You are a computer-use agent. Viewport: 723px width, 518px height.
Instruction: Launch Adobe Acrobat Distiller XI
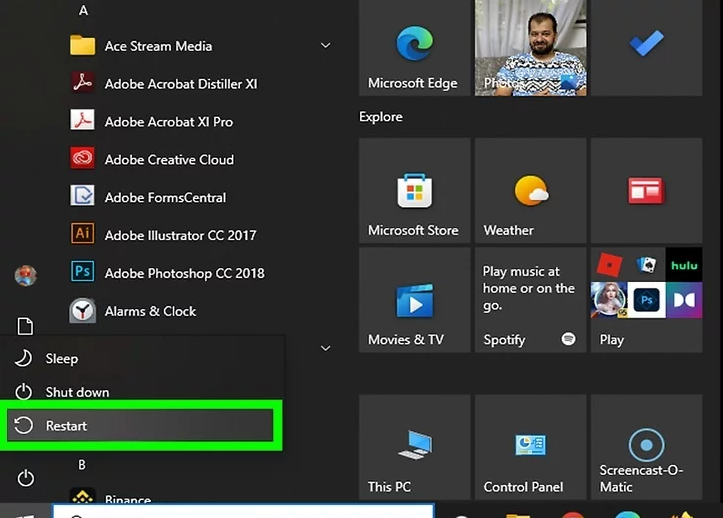(x=180, y=84)
